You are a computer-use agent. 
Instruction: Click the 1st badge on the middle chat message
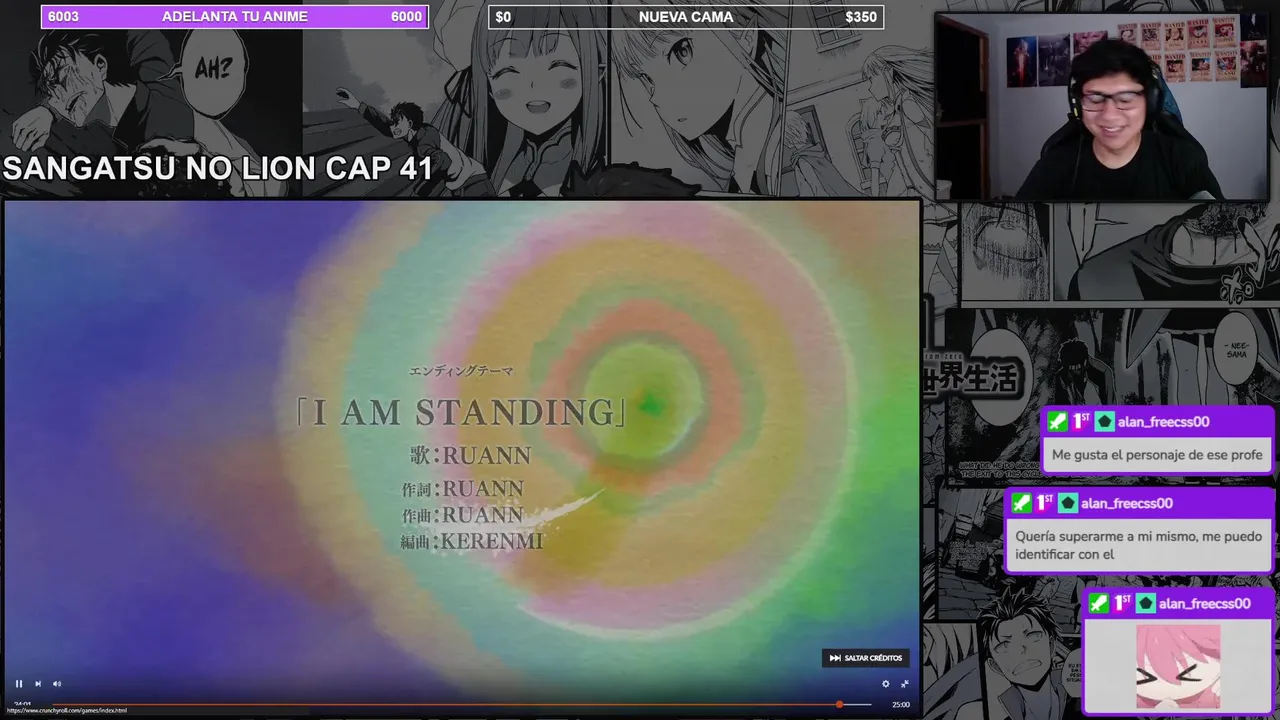[x=1044, y=503]
